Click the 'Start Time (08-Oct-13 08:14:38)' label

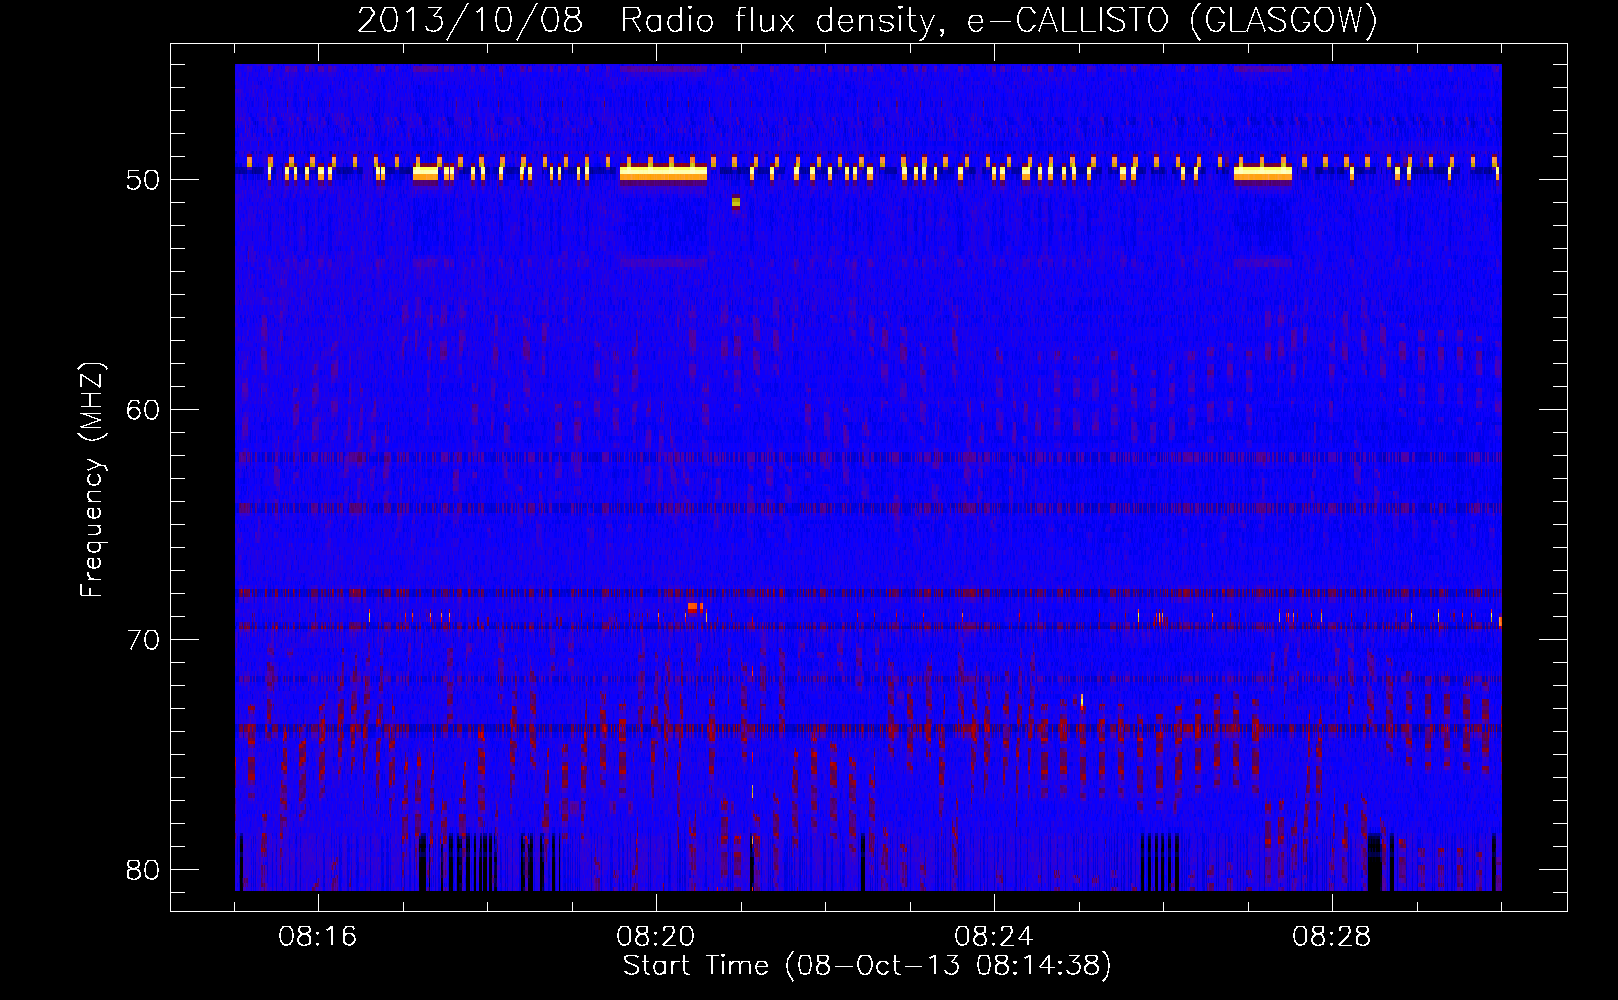click(x=867, y=966)
